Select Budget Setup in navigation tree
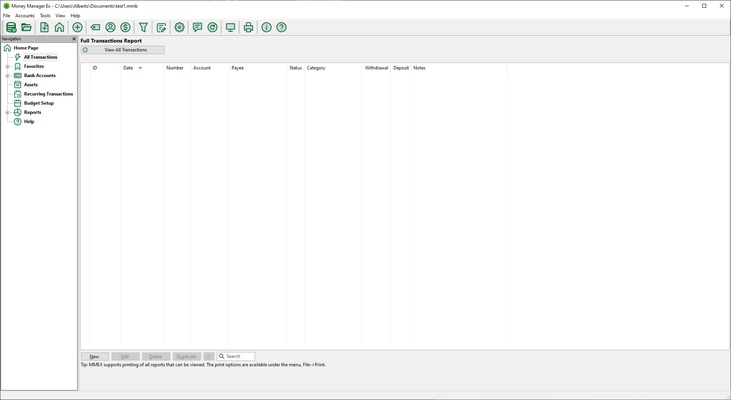 [x=39, y=103]
